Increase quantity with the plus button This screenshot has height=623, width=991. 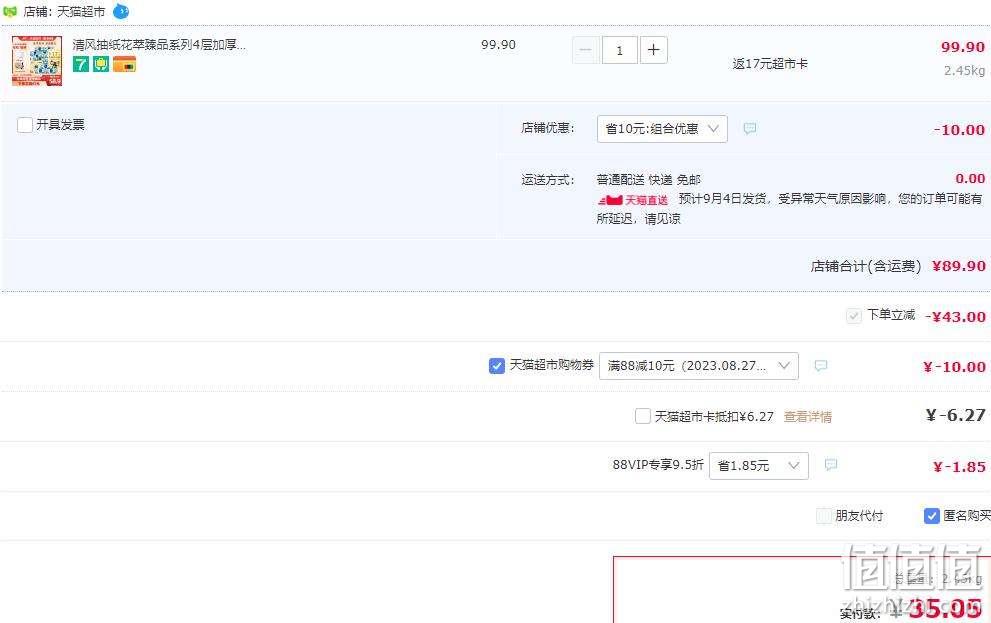654,50
